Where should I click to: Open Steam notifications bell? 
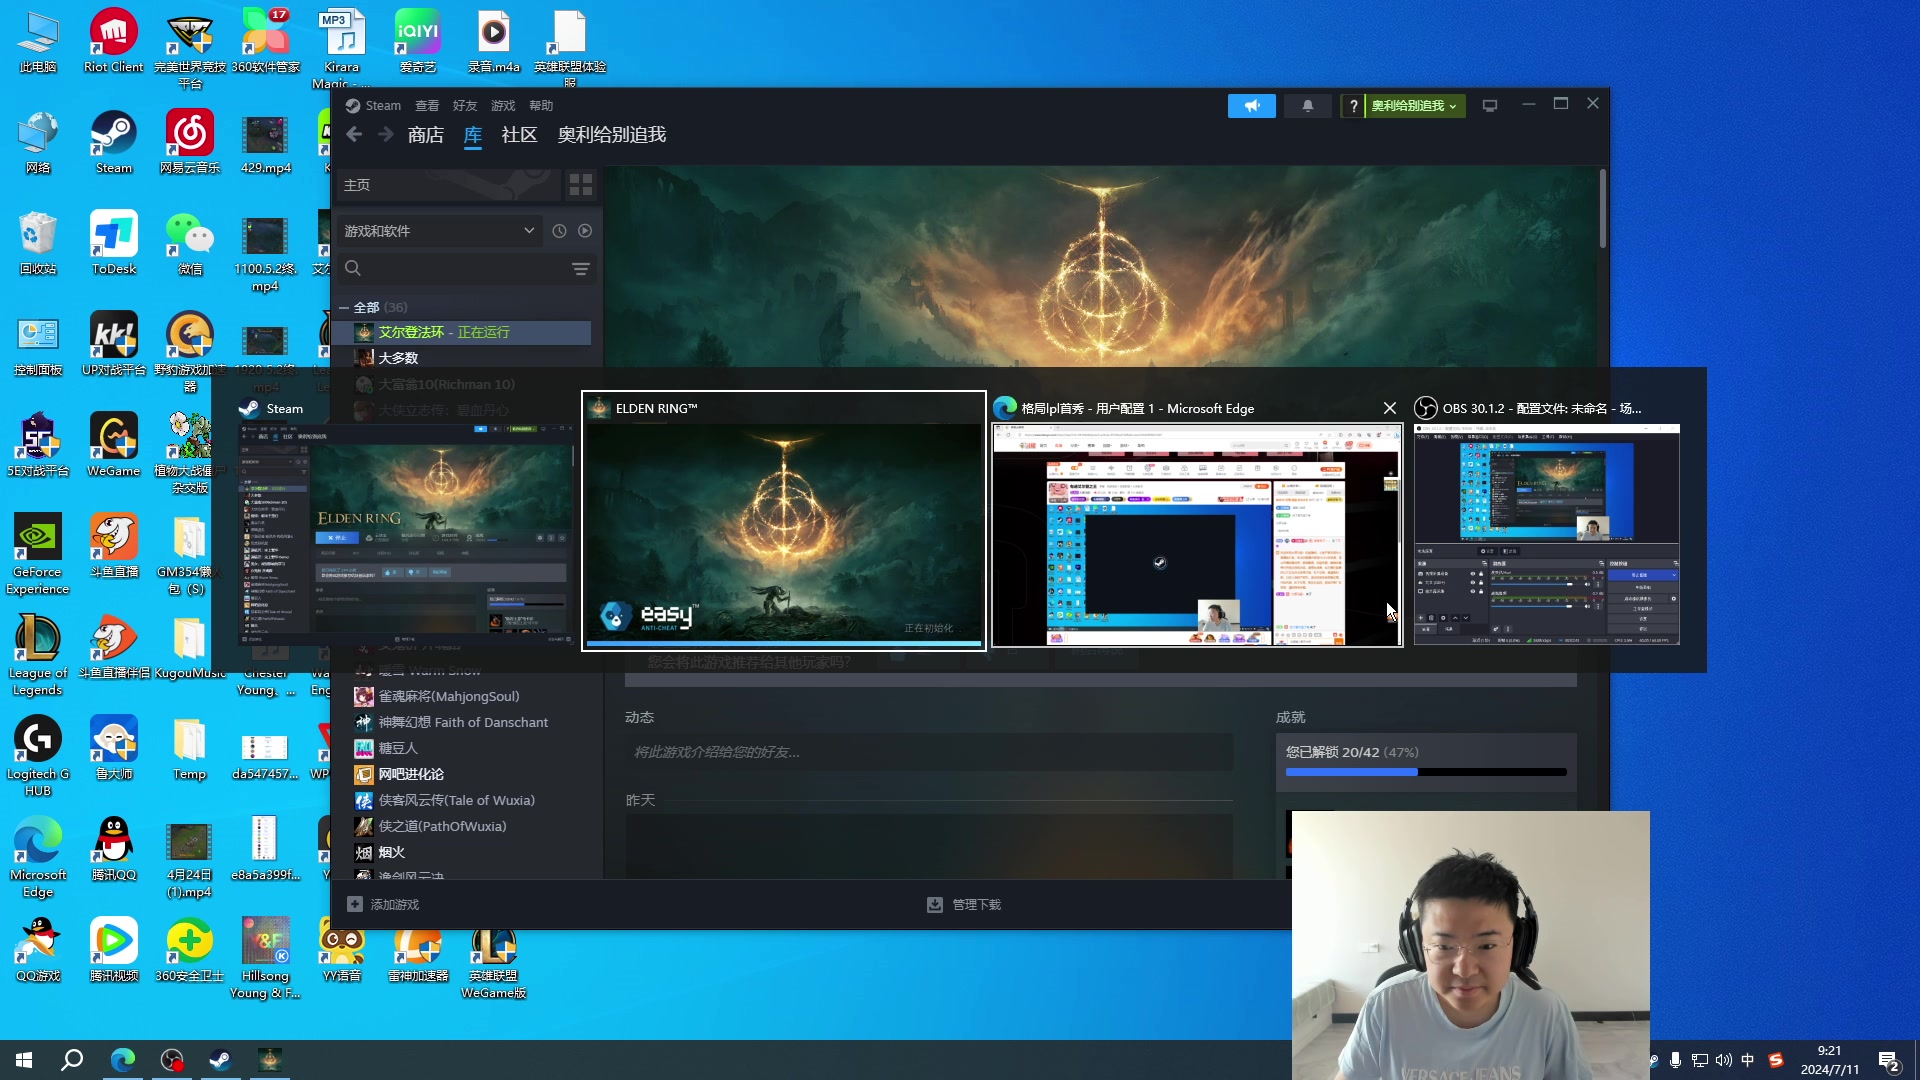click(1307, 106)
